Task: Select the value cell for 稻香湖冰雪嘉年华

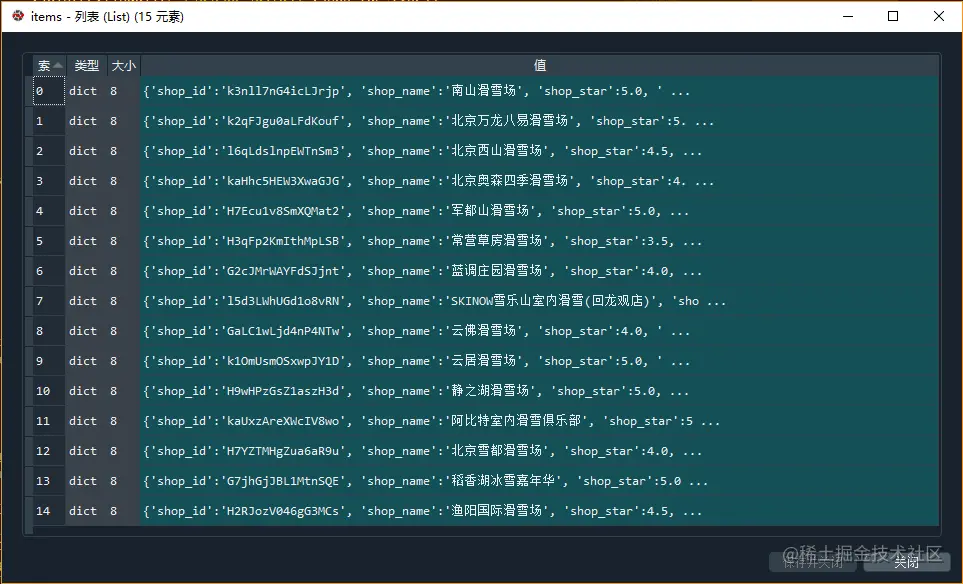Action: (540, 481)
